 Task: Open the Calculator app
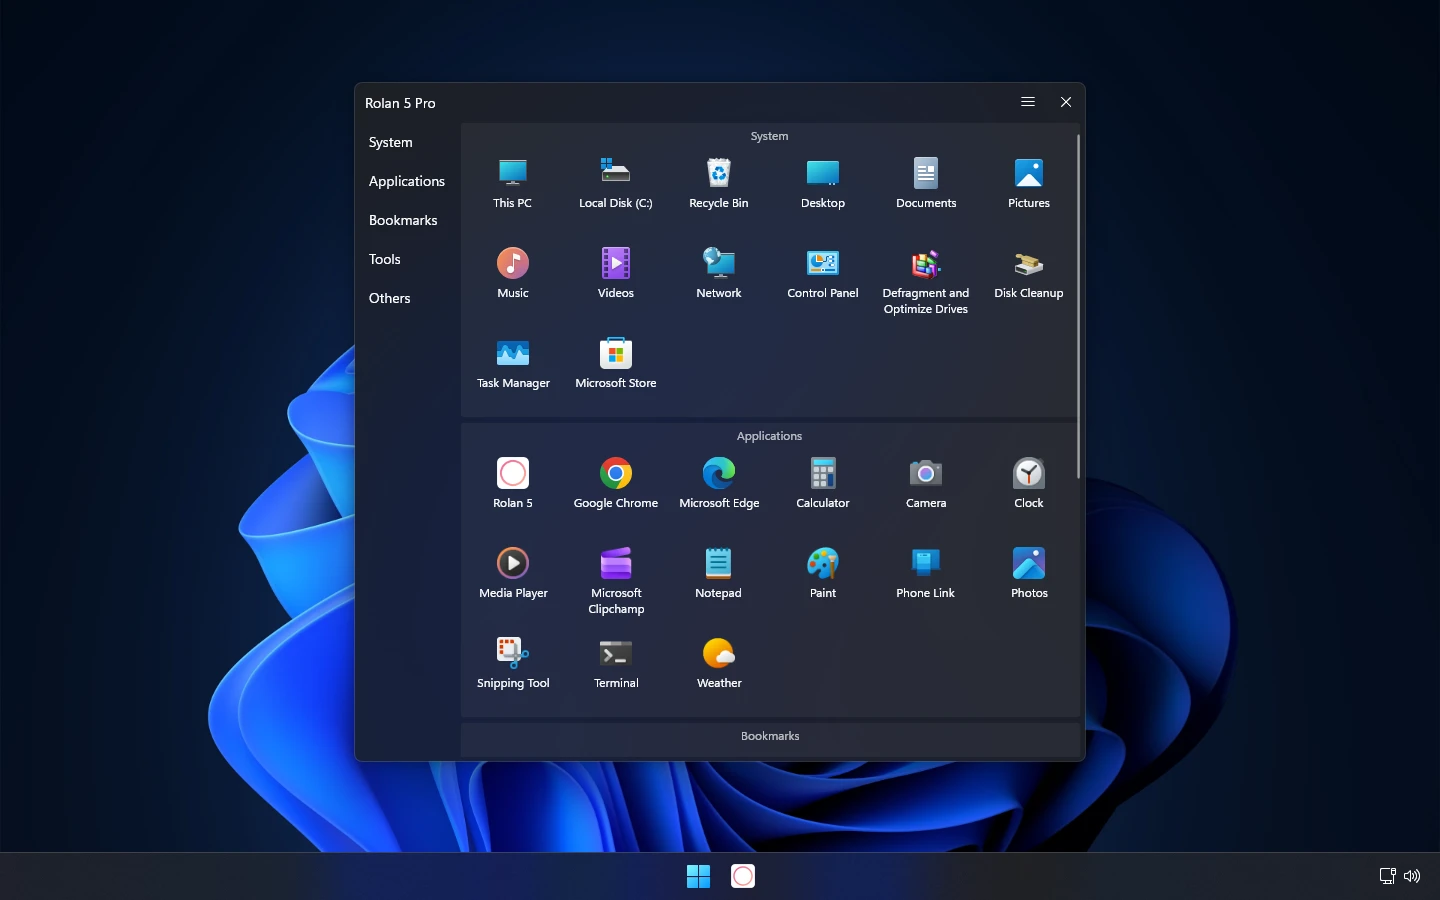coord(823,483)
